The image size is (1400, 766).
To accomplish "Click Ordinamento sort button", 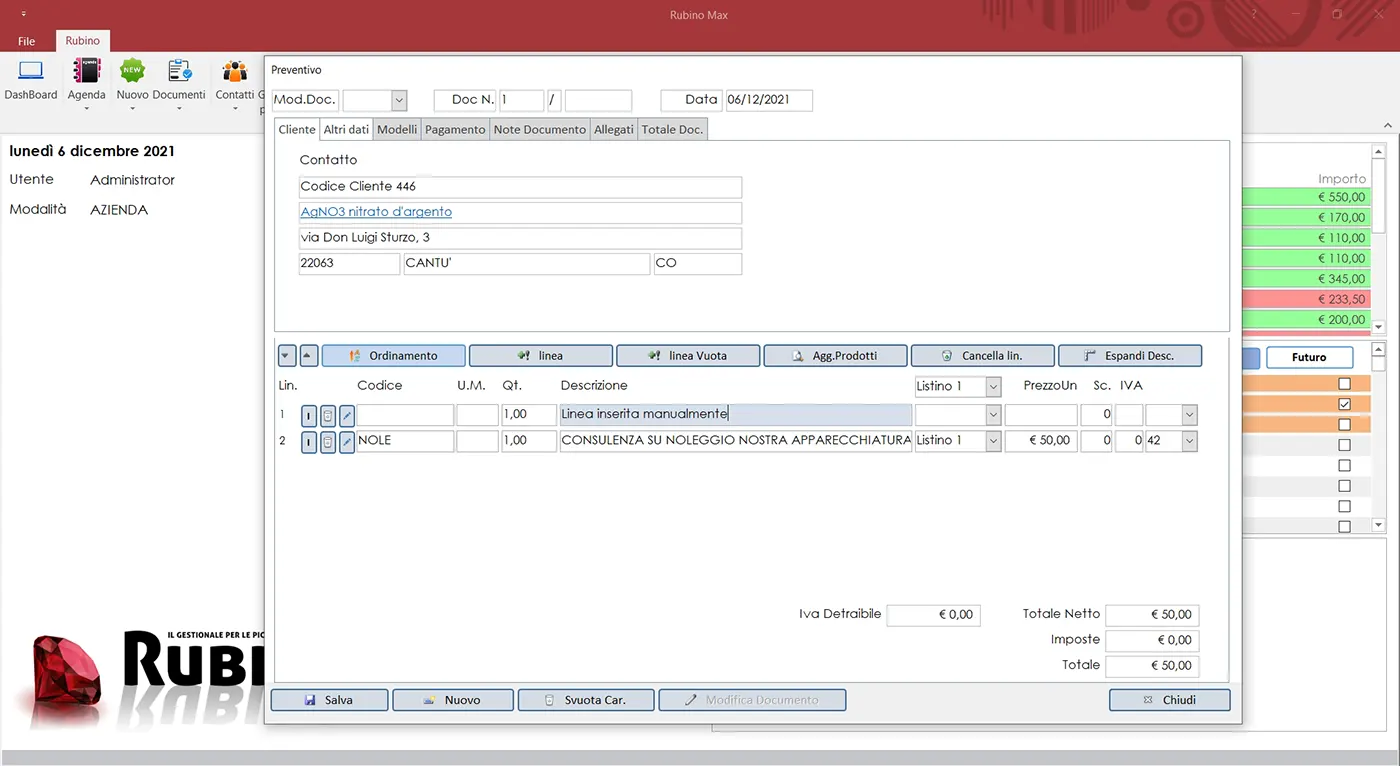I will click(x=394, y=355).
